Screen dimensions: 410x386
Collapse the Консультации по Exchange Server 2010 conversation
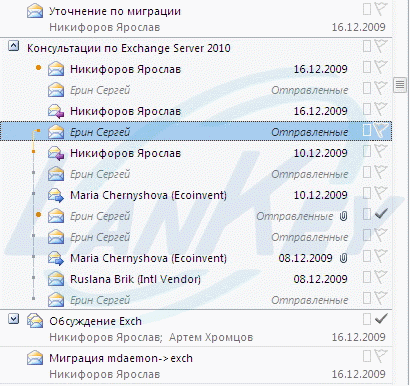(x=13, y=46)
